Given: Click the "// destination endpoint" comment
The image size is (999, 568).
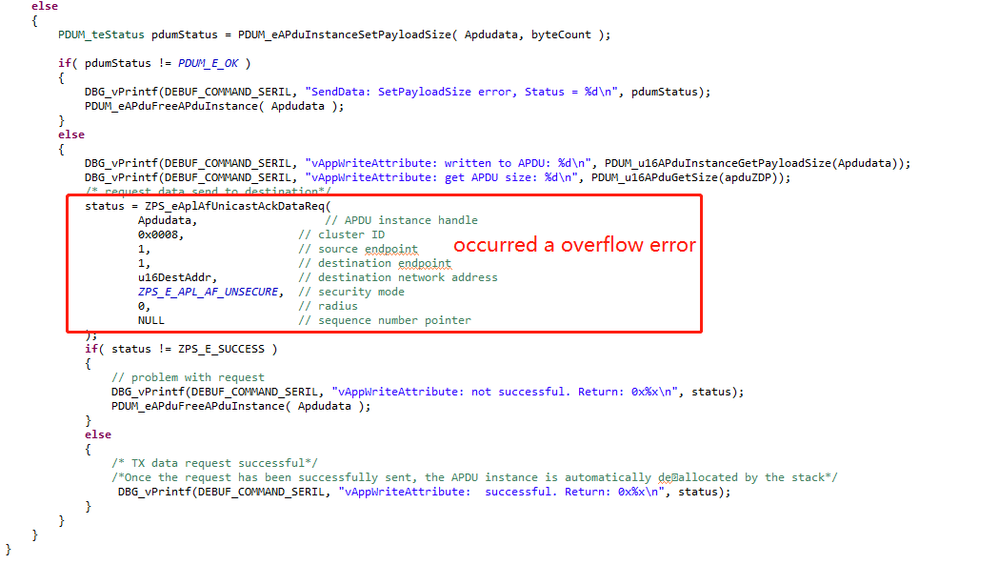Looking at the screenshot, I should coord(375,263).
